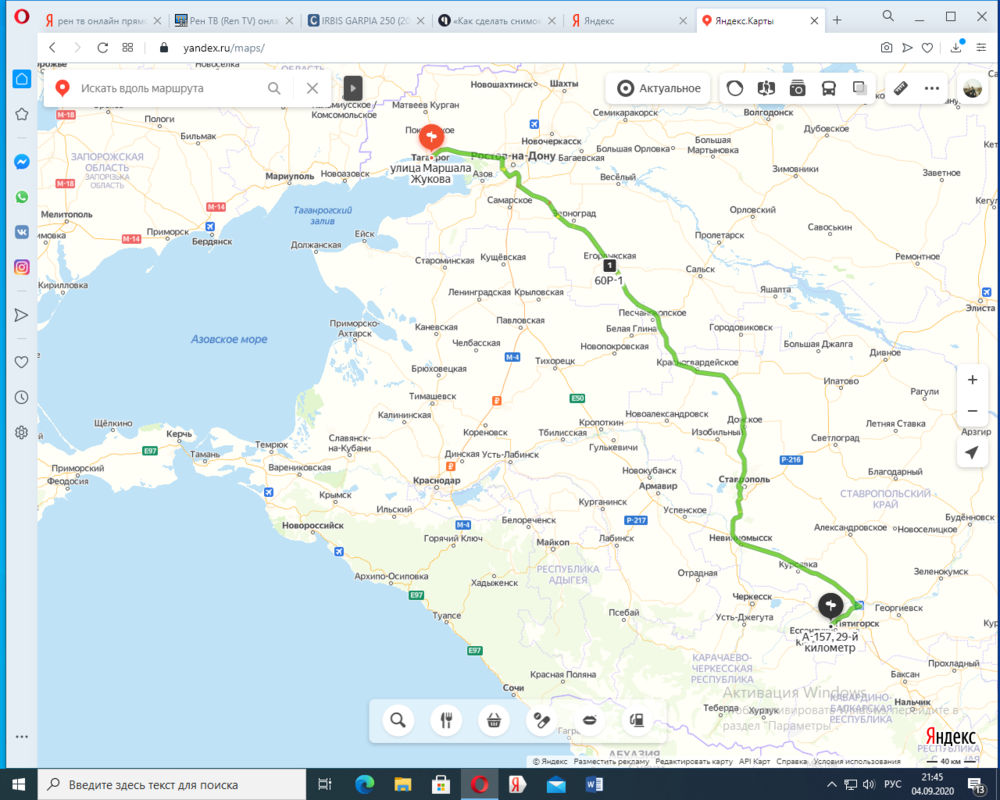Zoom in the map with plus button
Screen dimensions: 1000x800
[x=972, y=380]
